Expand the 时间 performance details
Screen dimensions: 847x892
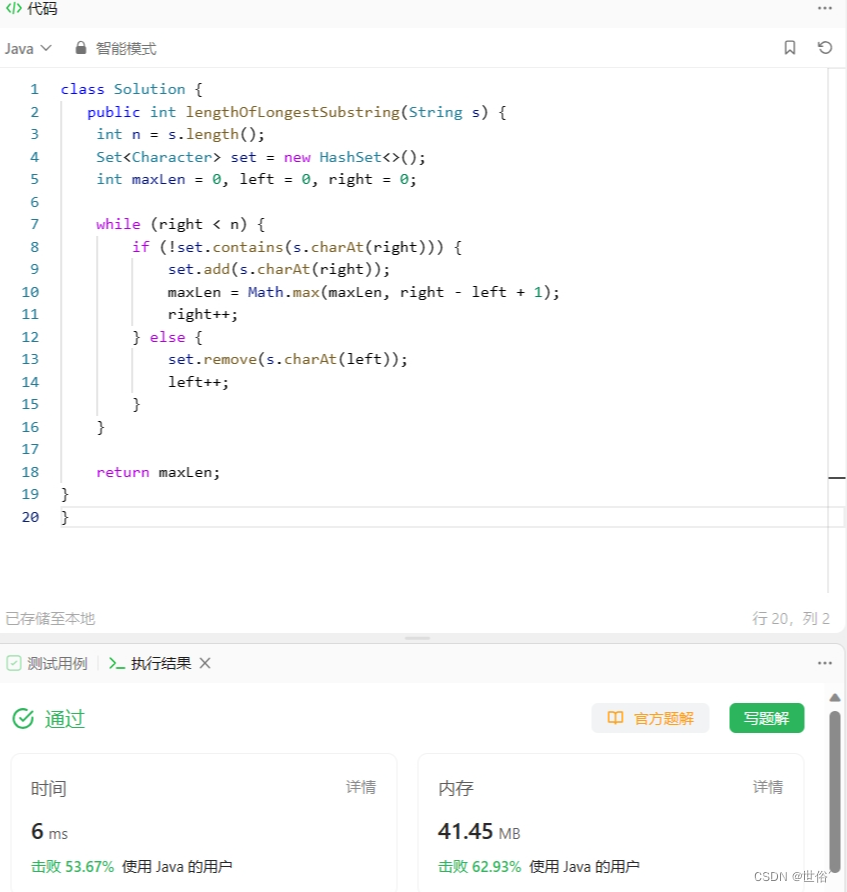click(361, 788)
